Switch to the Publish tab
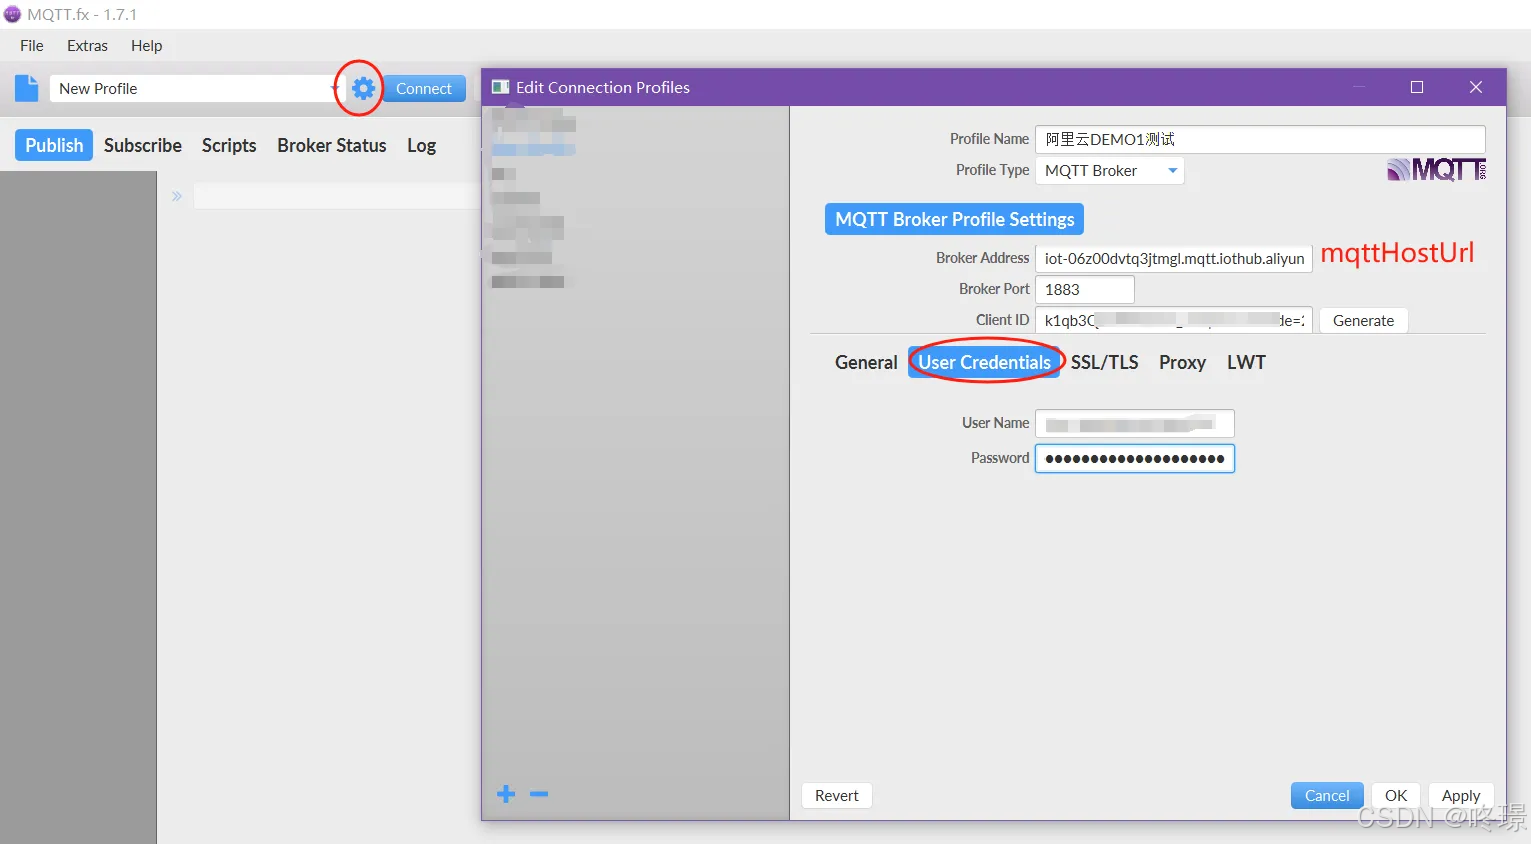 [x=54, y=145]
